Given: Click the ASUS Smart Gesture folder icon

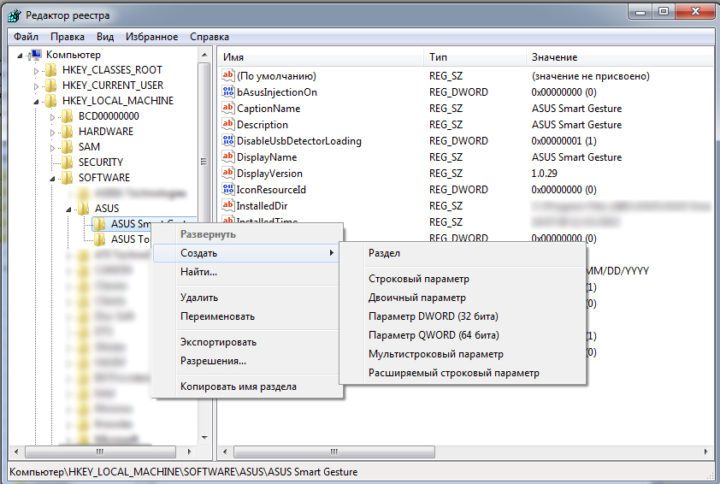Looking at the screenshot, I should click(99, 224).
